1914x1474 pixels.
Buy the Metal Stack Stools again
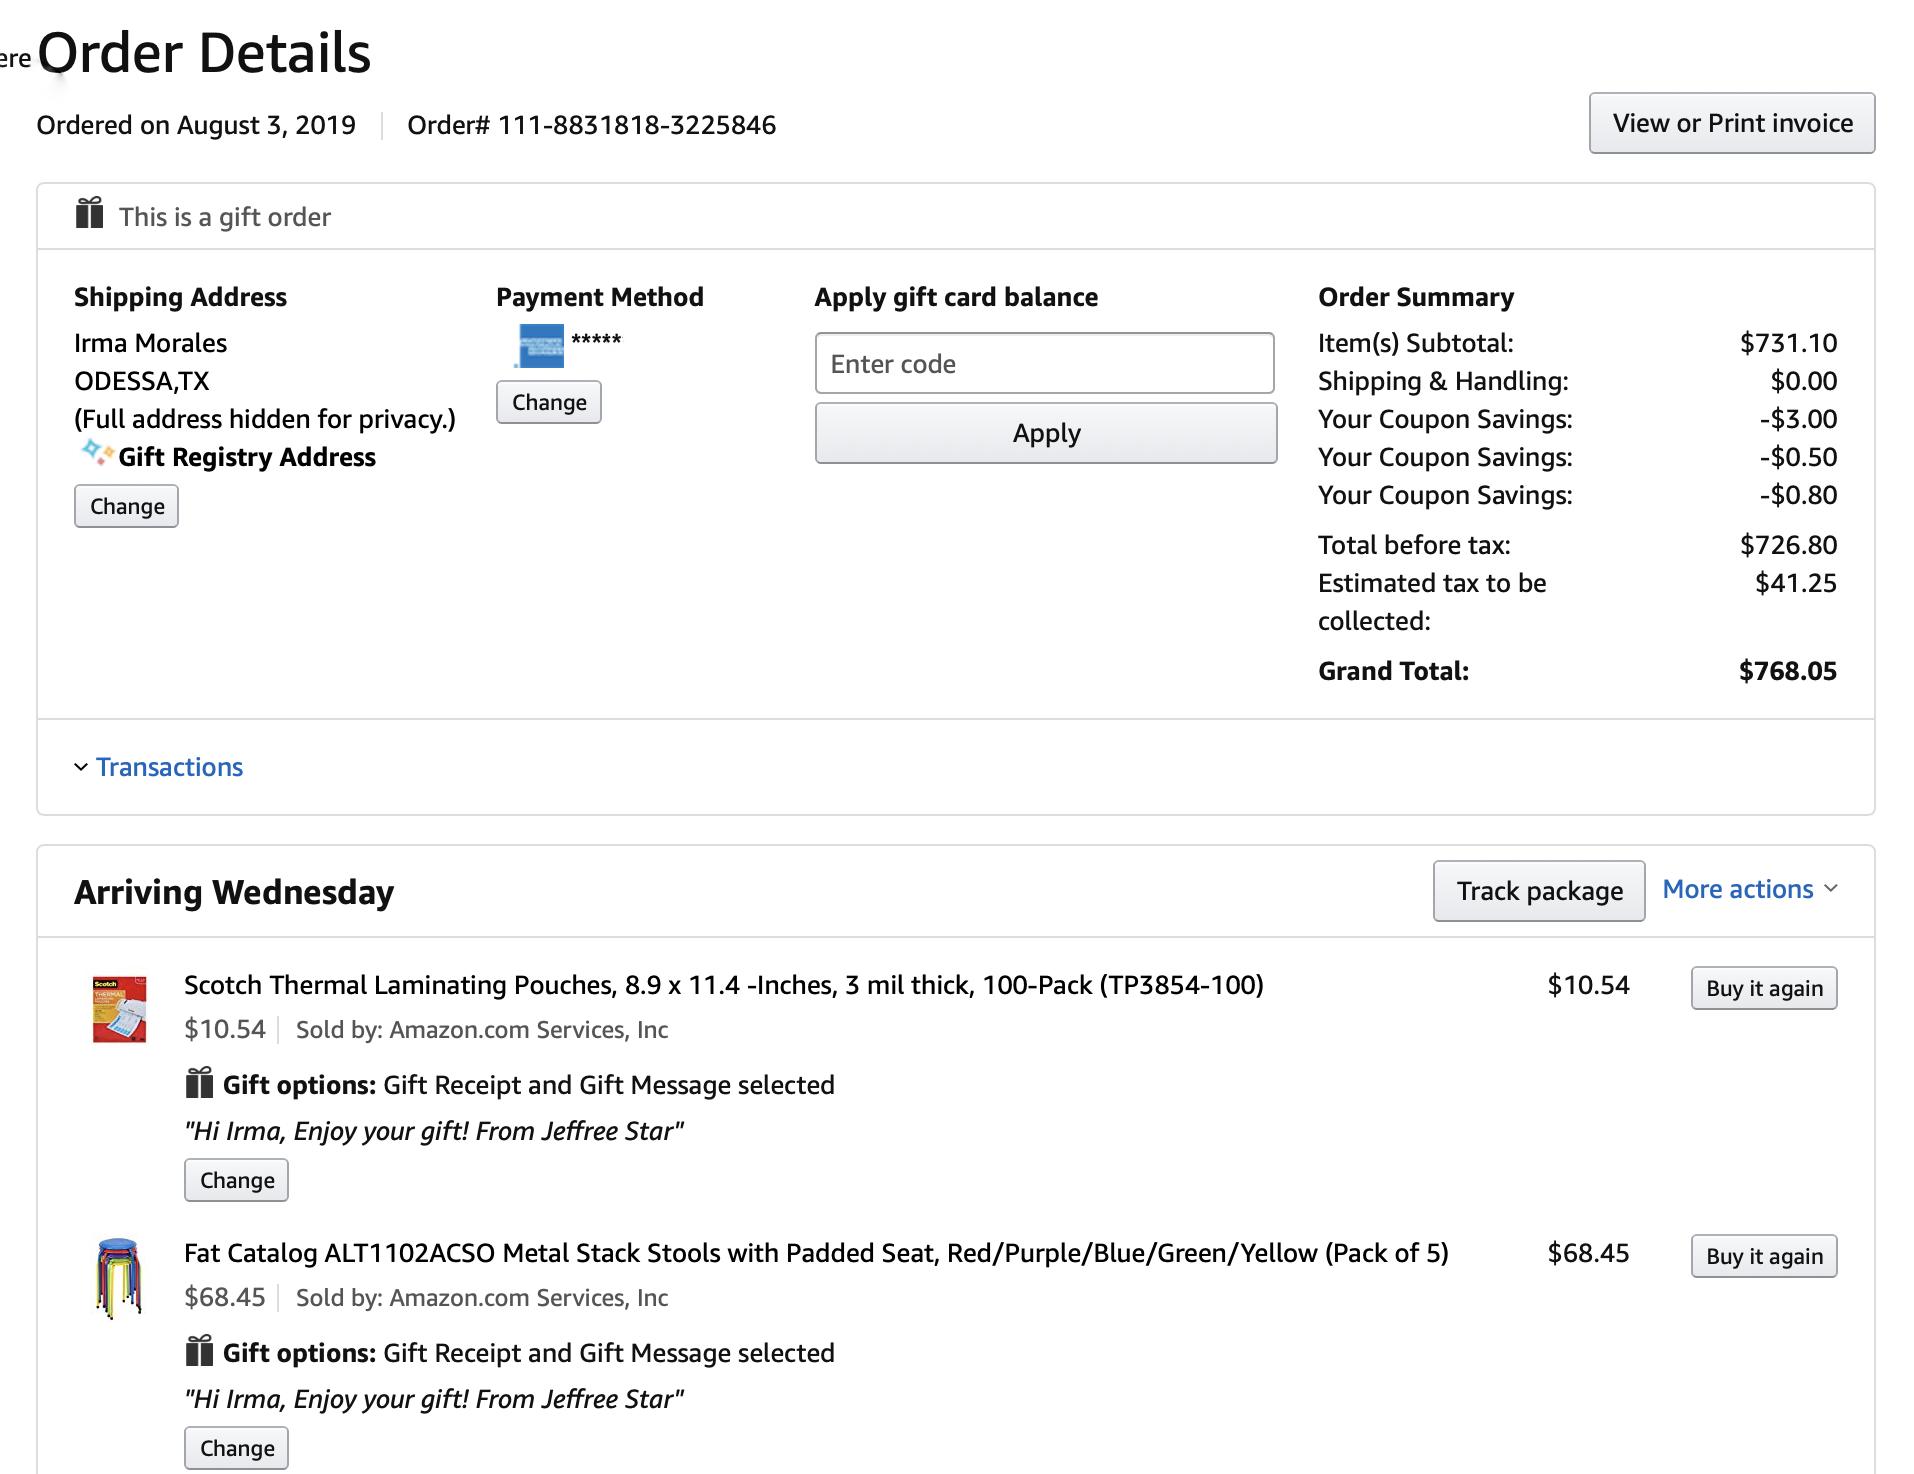point(1764,1256)
